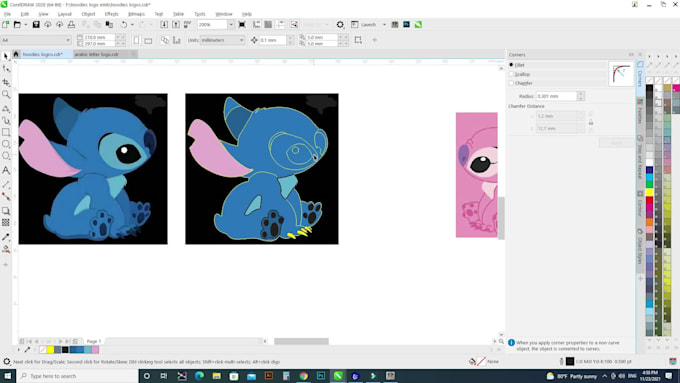Select the Text tool (A icon)
The height and width of the screenshot is (383, 680).
tap(6, 170)
